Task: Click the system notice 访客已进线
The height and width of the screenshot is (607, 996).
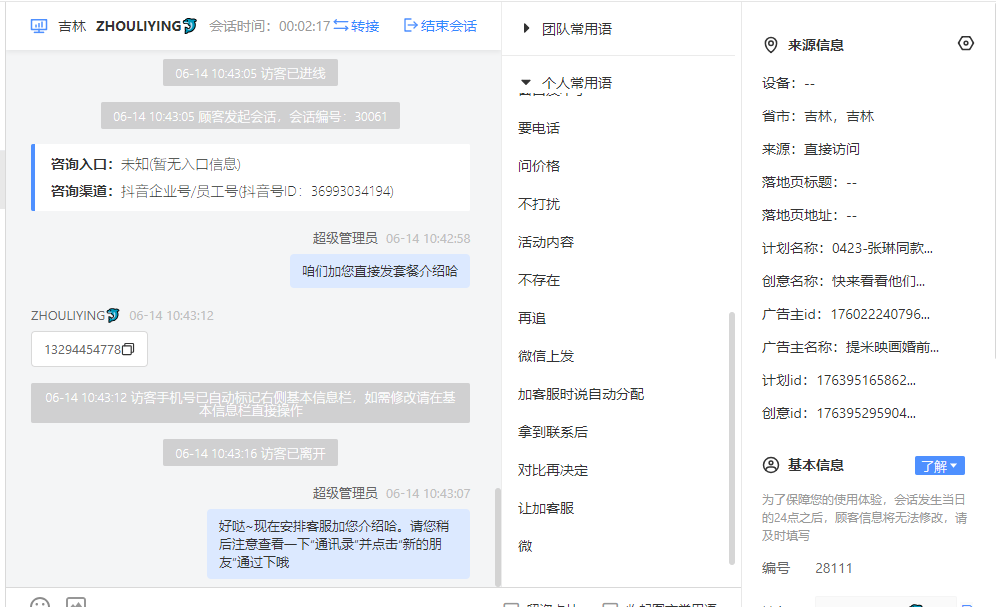Action: 250,73
